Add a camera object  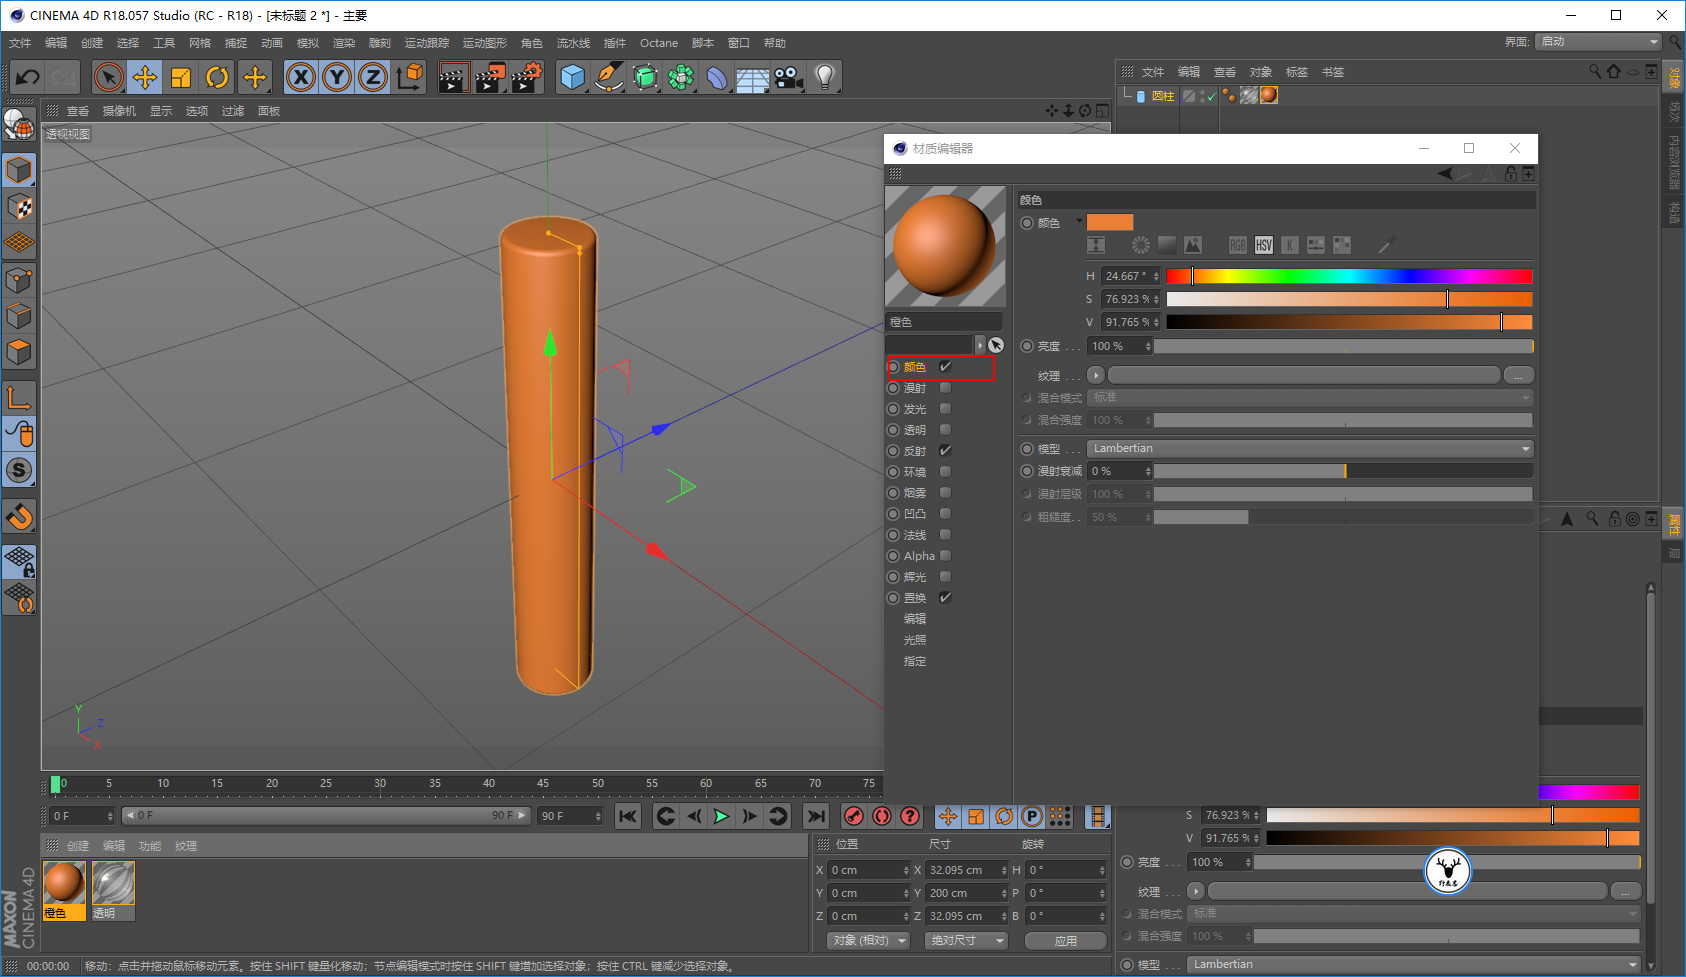click(789, 77)
